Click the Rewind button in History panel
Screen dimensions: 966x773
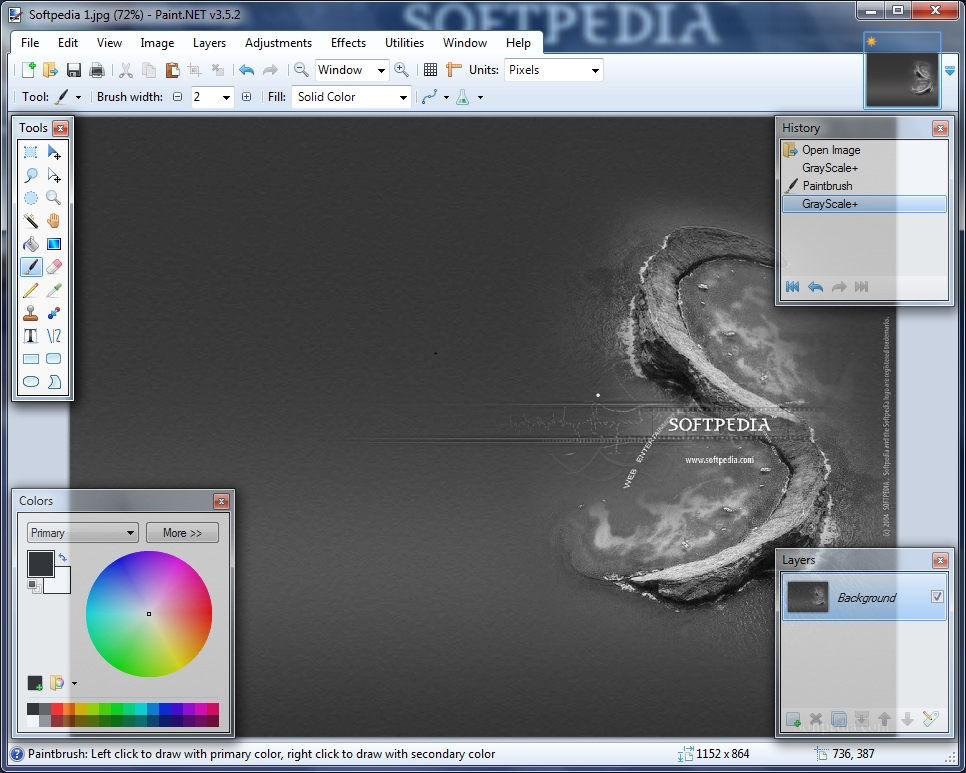point(792,286)
